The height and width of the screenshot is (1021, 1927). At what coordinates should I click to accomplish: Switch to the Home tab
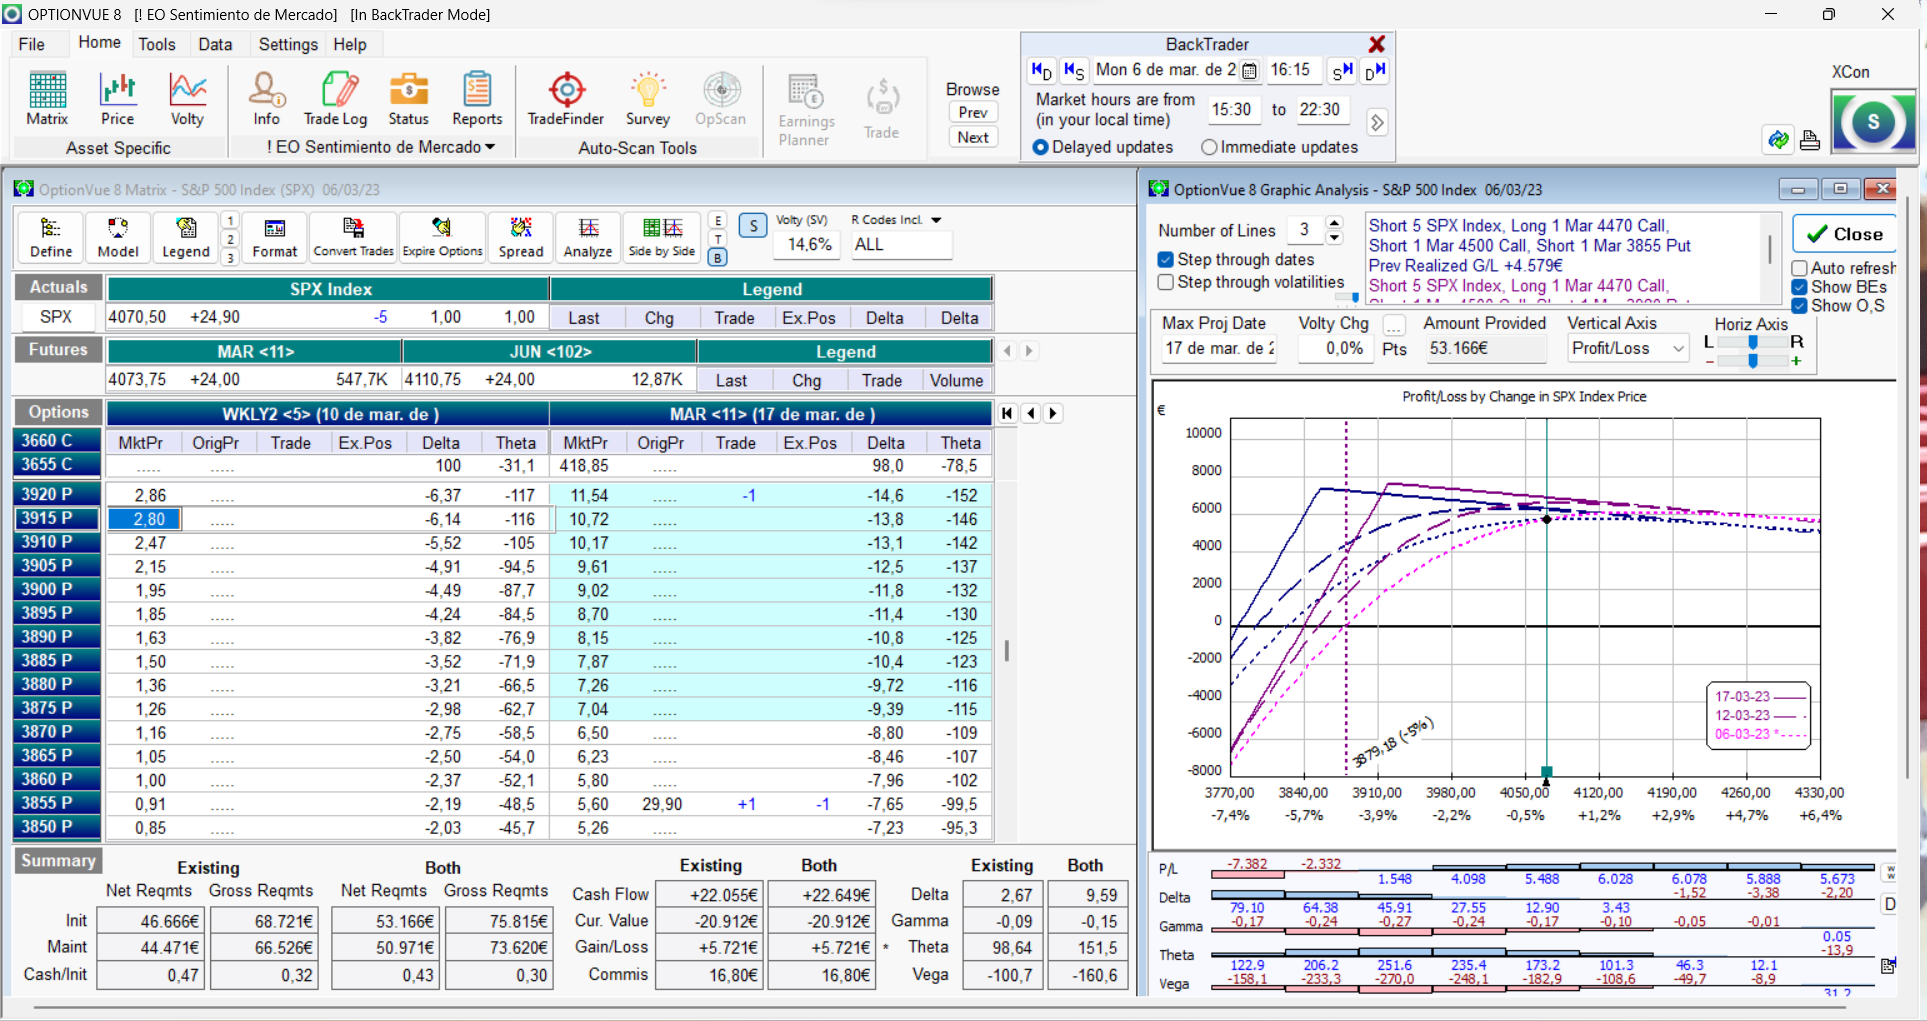100,43
